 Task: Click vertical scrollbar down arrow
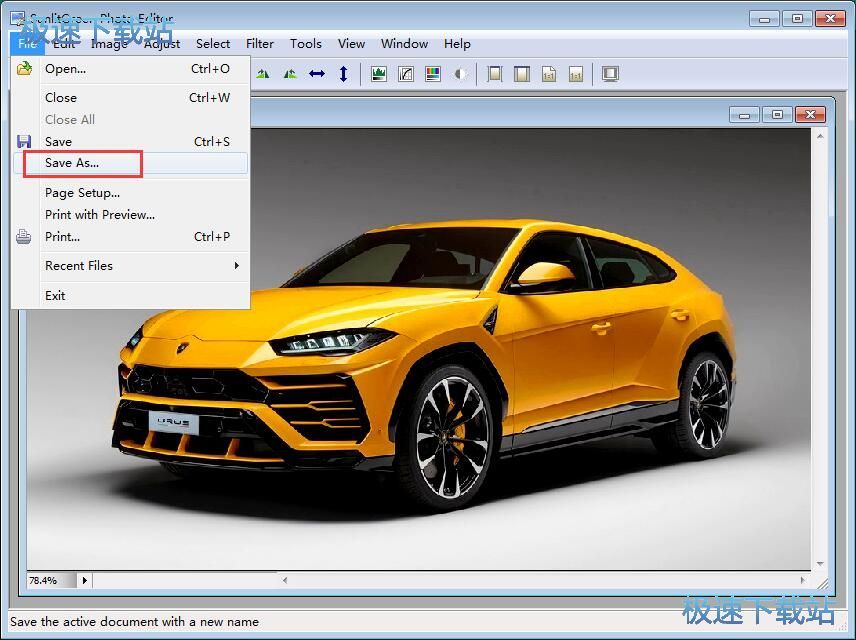coord(820,564)
